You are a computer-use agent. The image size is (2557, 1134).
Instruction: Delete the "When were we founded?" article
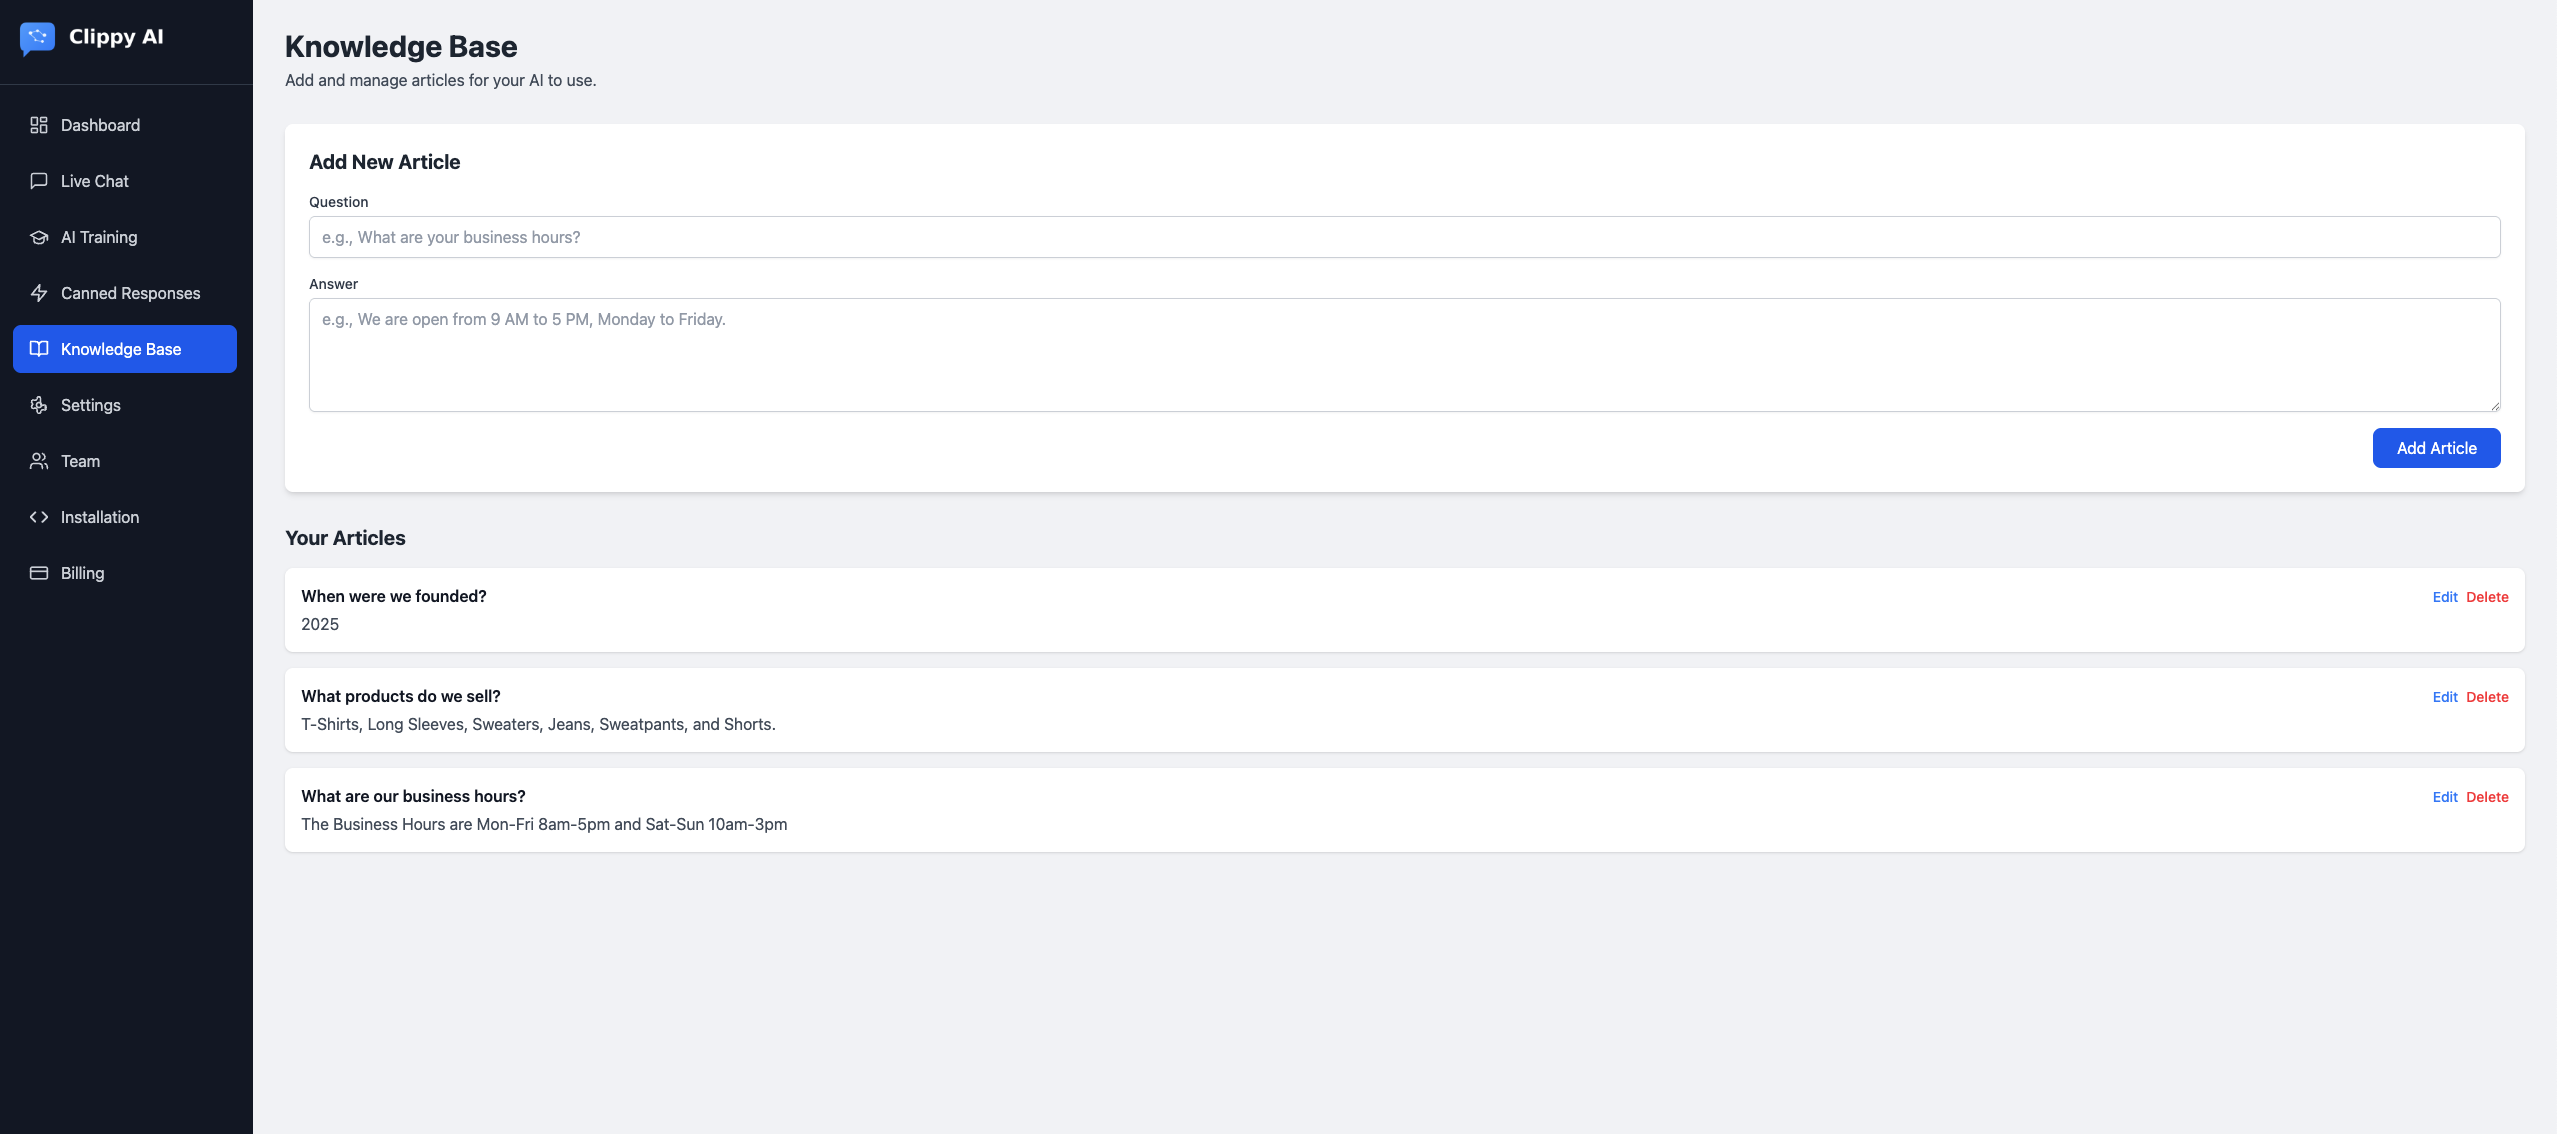click(x=2487, y=597)
